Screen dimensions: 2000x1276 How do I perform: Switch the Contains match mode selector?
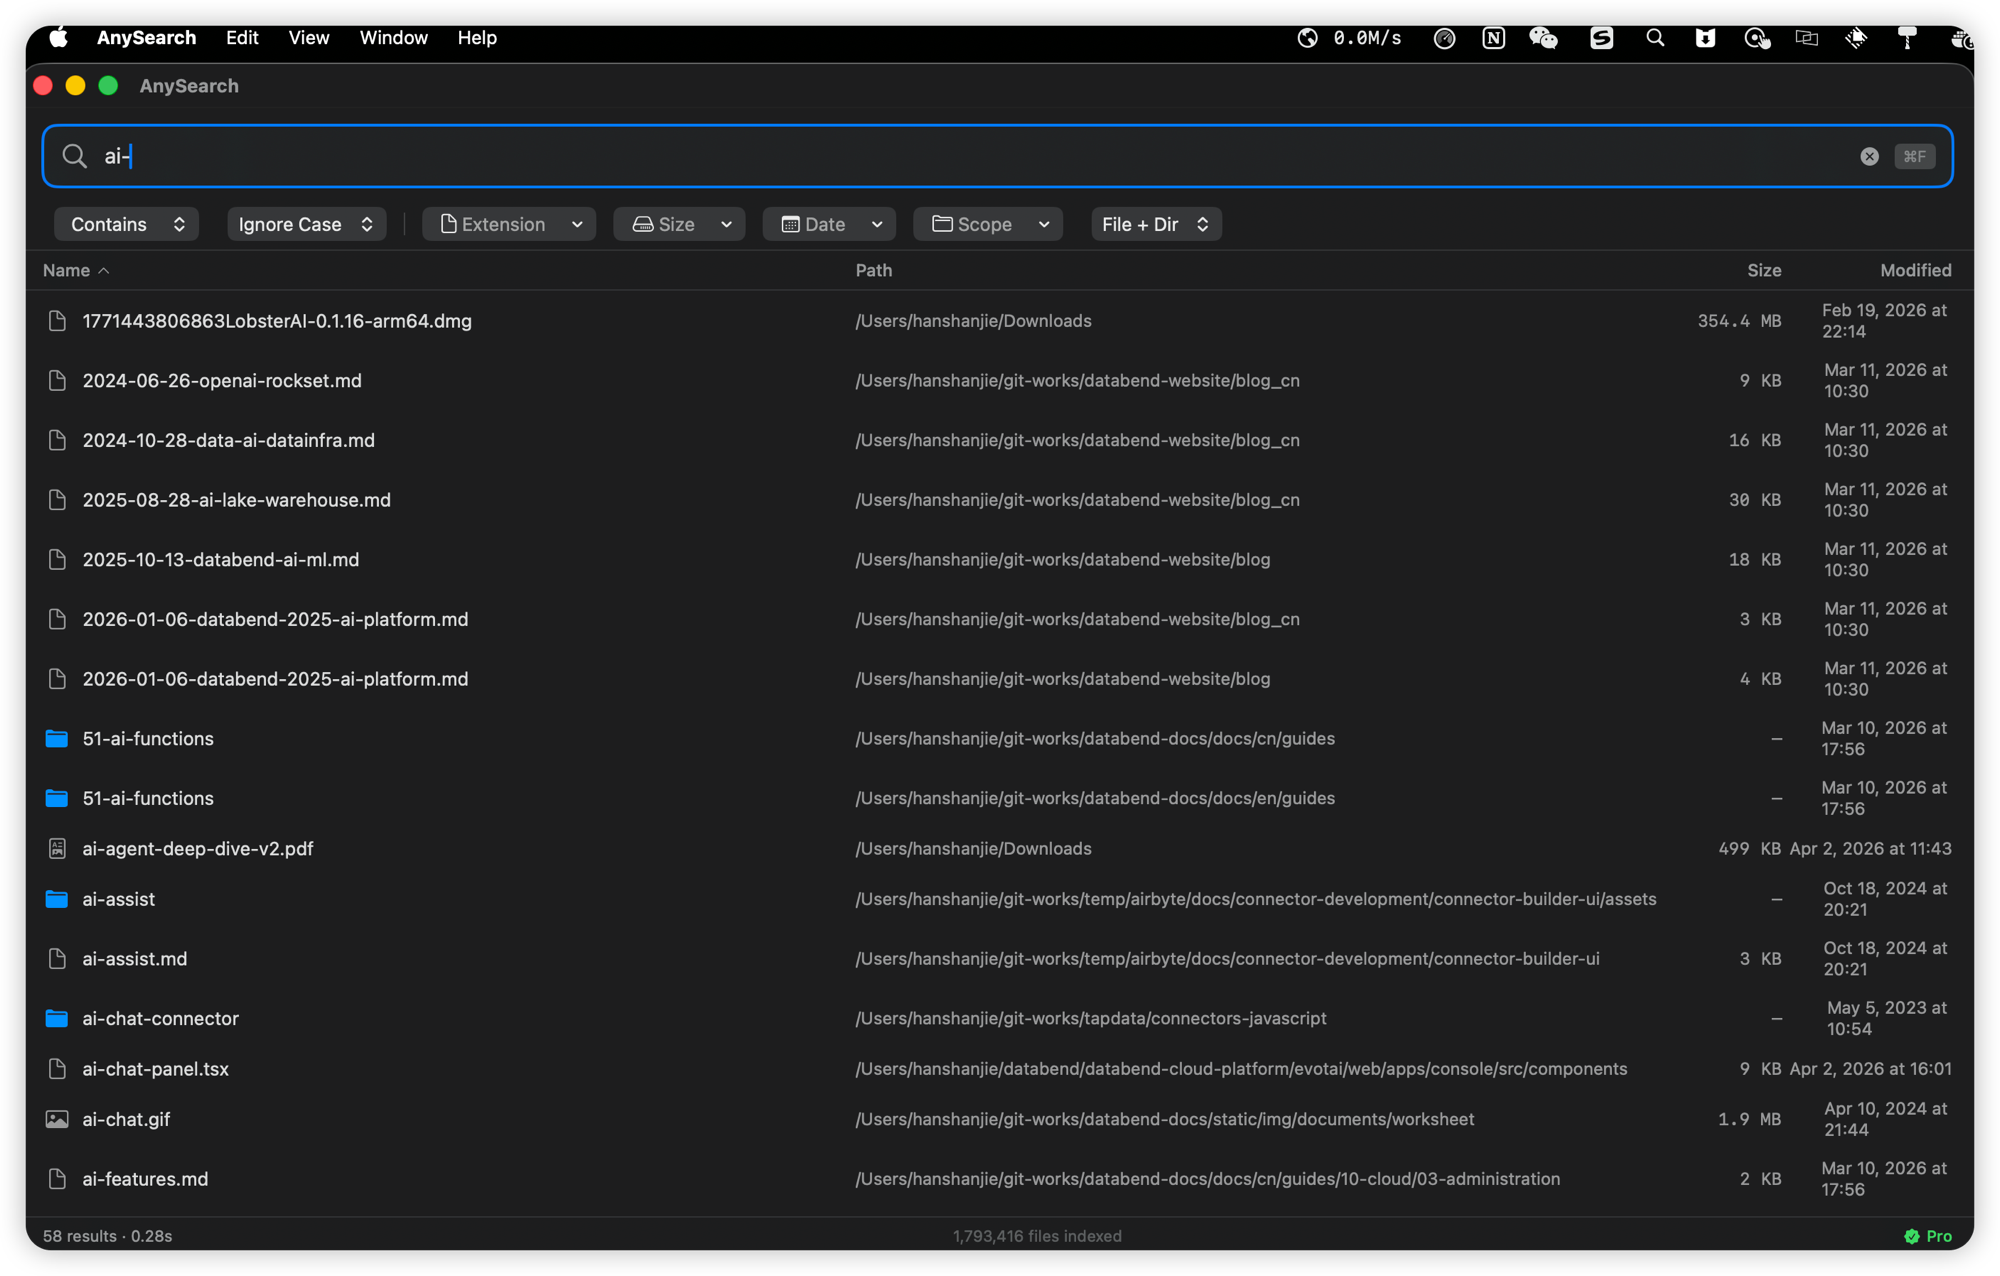click(126, 224)
